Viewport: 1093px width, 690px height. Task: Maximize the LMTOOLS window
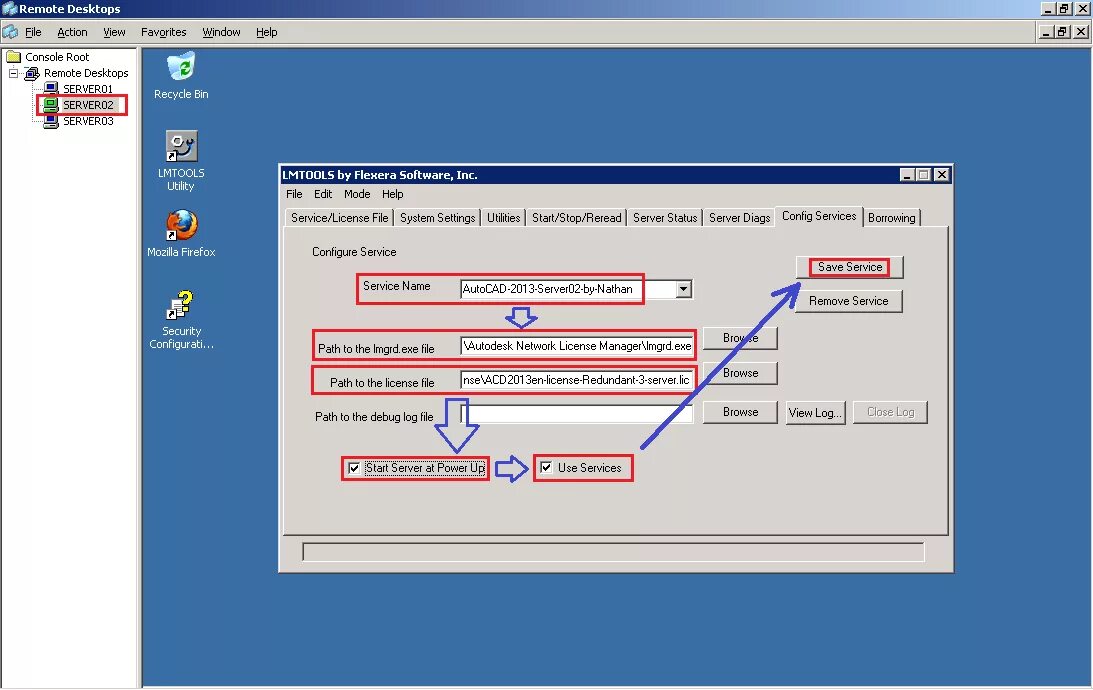point(924,175)
